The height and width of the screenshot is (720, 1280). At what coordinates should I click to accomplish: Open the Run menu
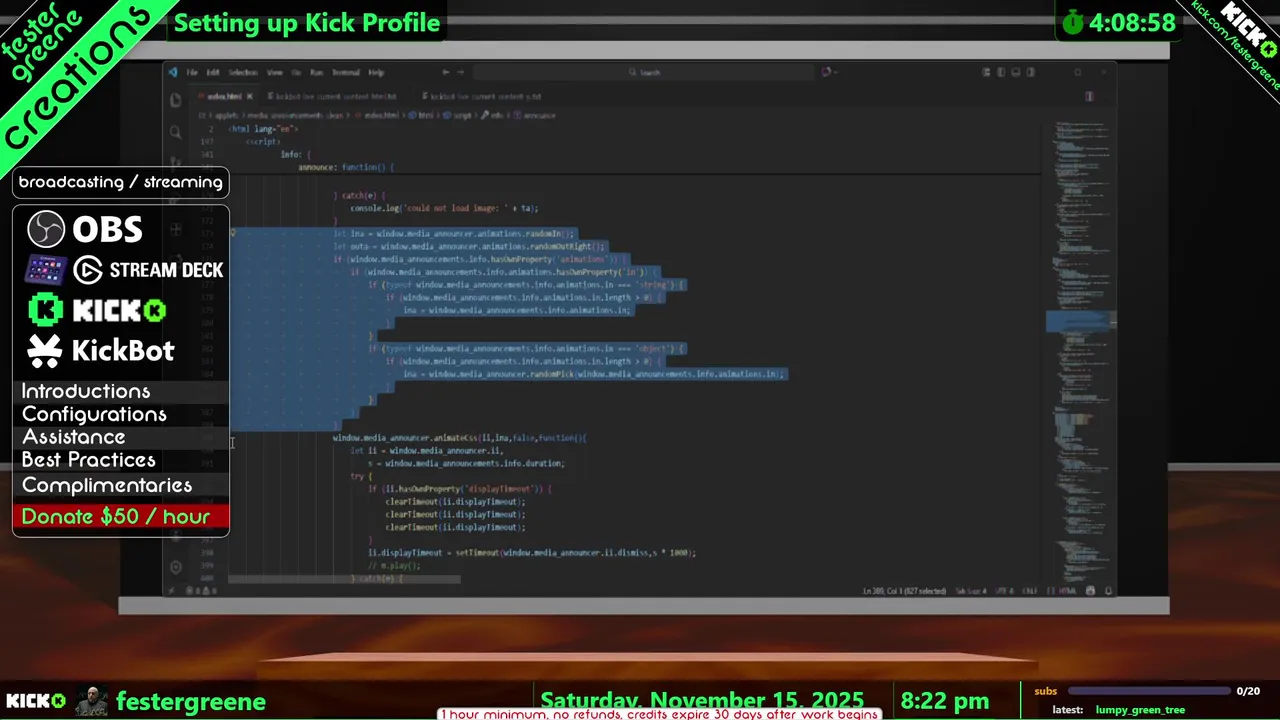316,72
